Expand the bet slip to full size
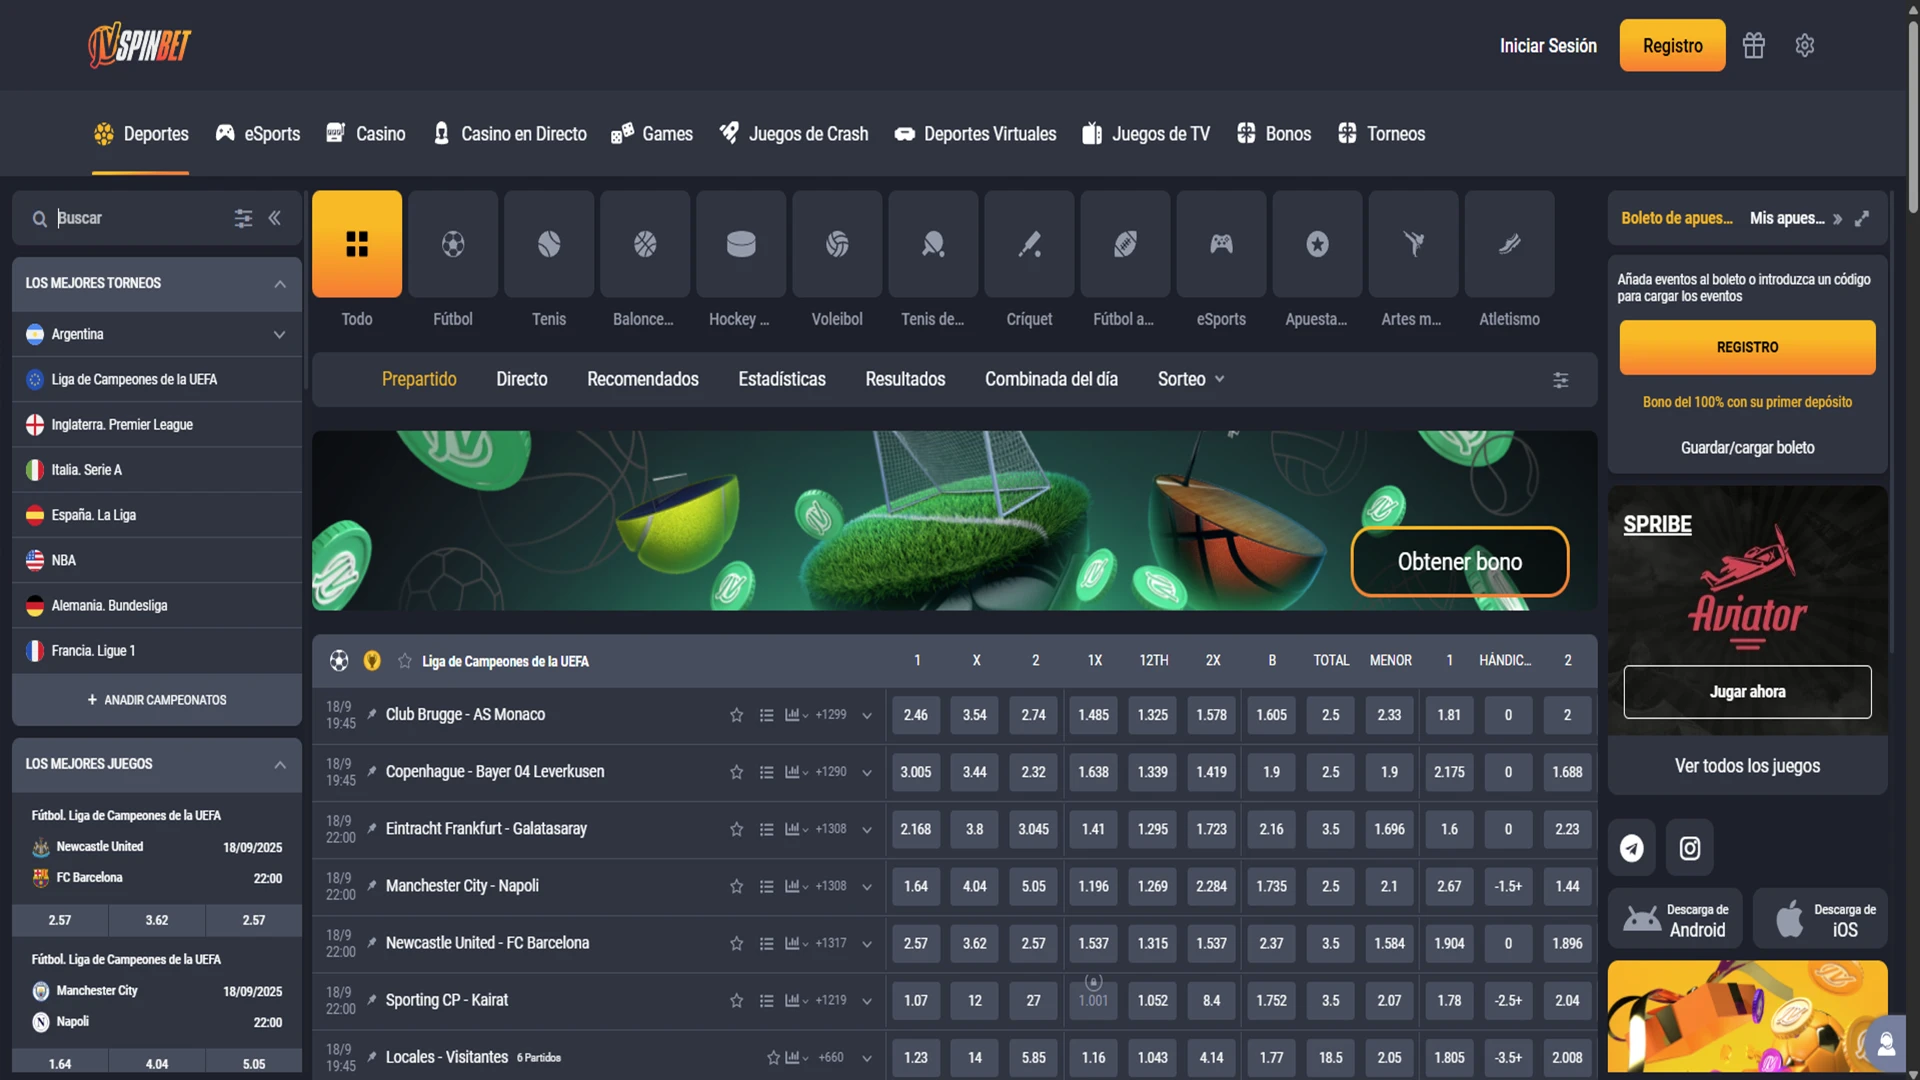 pos(1862,218)
